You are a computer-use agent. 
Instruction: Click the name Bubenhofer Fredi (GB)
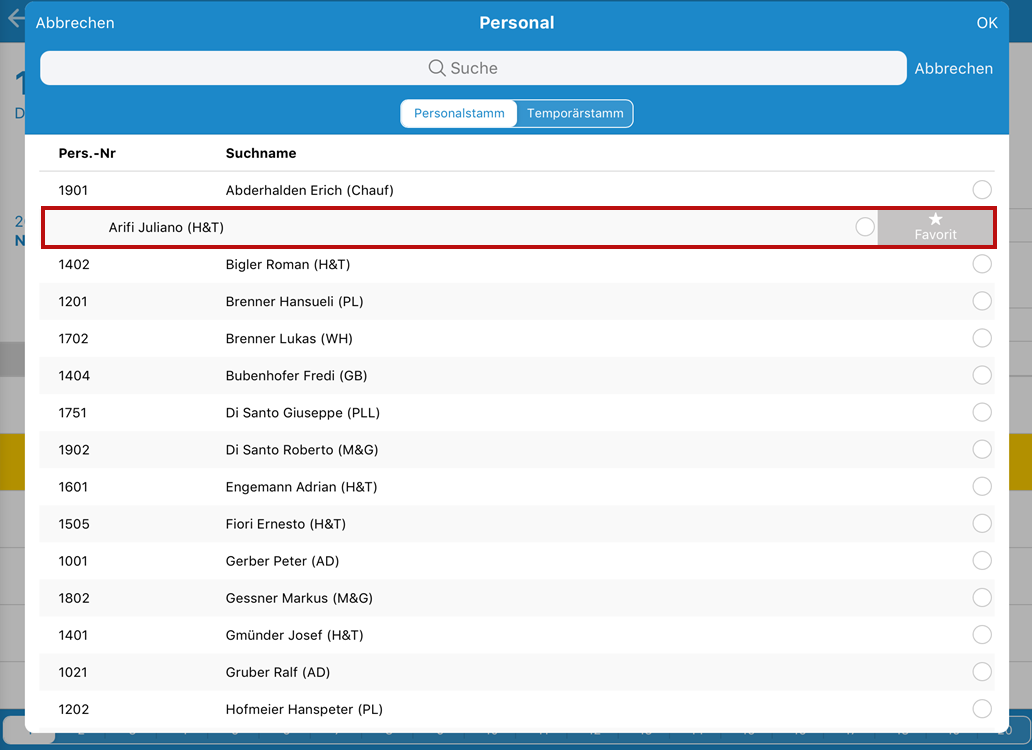pyautogui.click(x=296, y=376)
